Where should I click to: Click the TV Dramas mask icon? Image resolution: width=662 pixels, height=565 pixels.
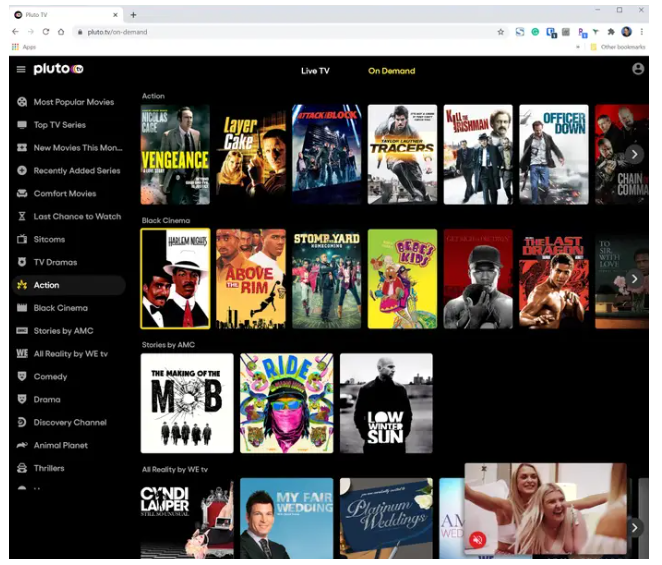point(22,262)
